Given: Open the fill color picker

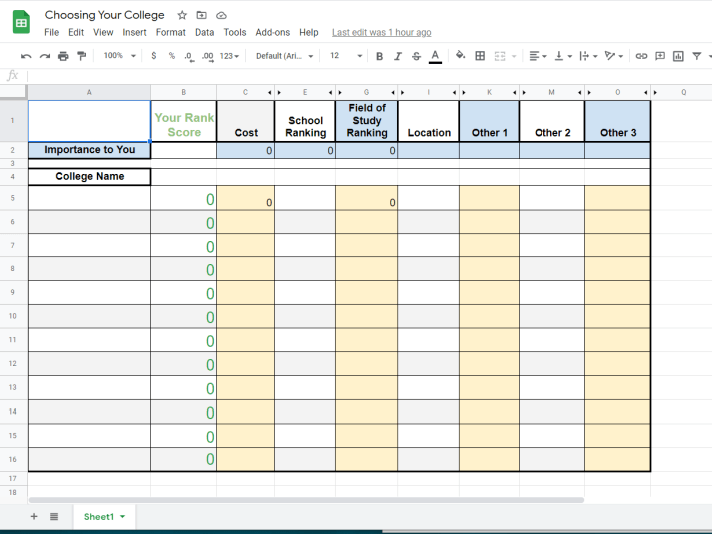Looking at the screenshot, I should click(x=460, y=56).
